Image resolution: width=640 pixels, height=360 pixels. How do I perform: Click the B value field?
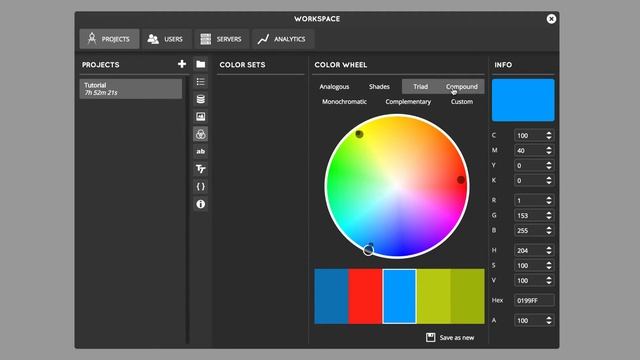point(534,231)
